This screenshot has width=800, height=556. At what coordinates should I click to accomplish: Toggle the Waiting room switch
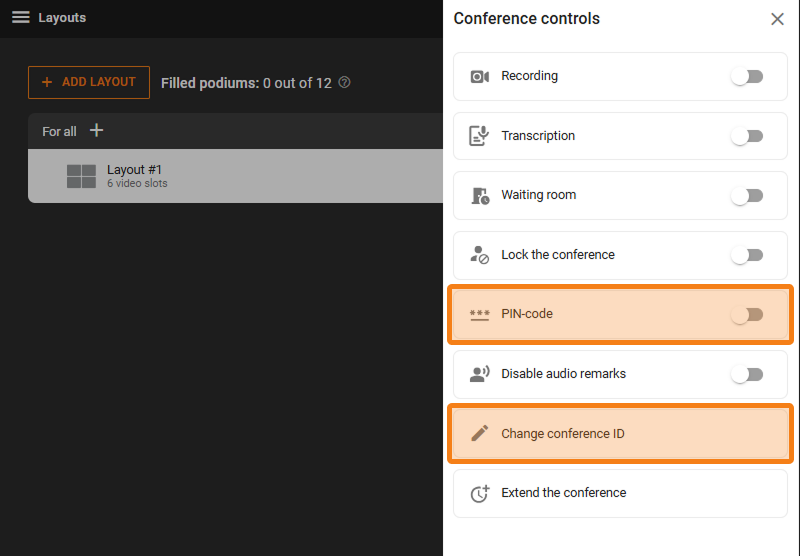coord(747,196)
